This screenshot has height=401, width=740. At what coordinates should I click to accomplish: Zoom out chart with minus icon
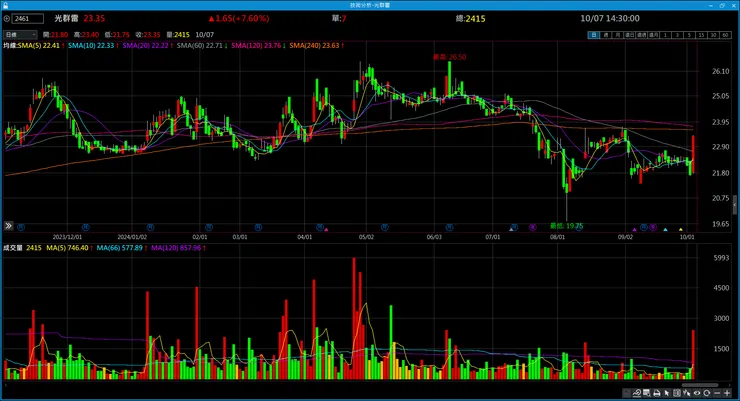tap(717, 393)
